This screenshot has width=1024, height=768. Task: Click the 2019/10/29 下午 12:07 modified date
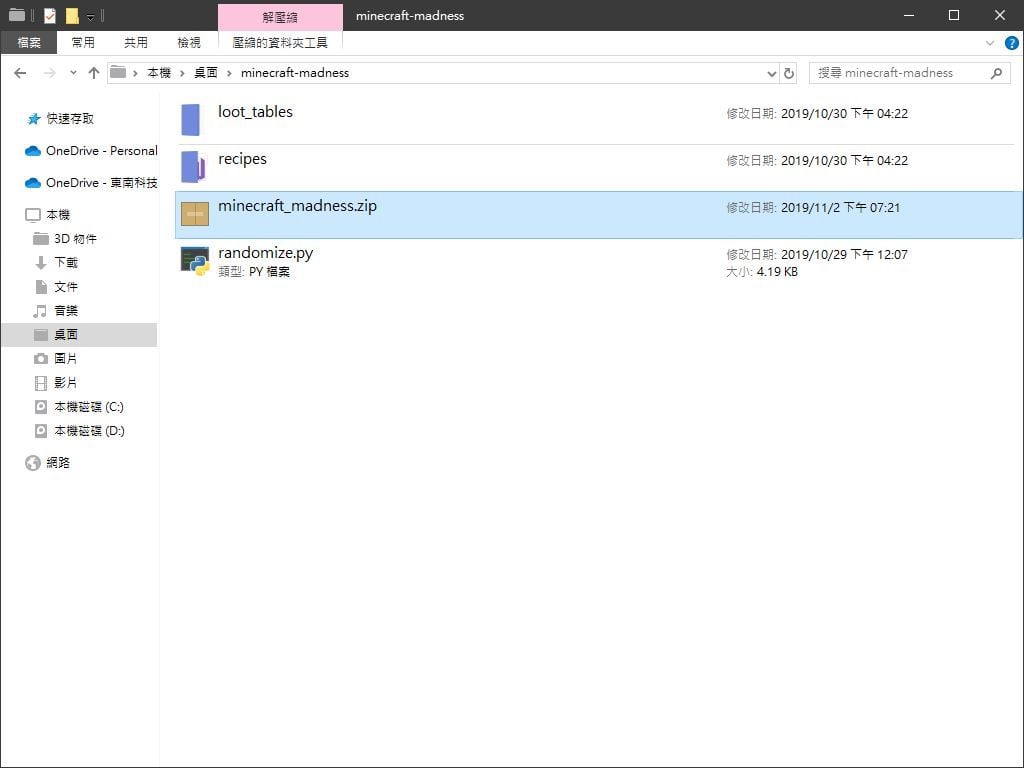click(844, 255)
